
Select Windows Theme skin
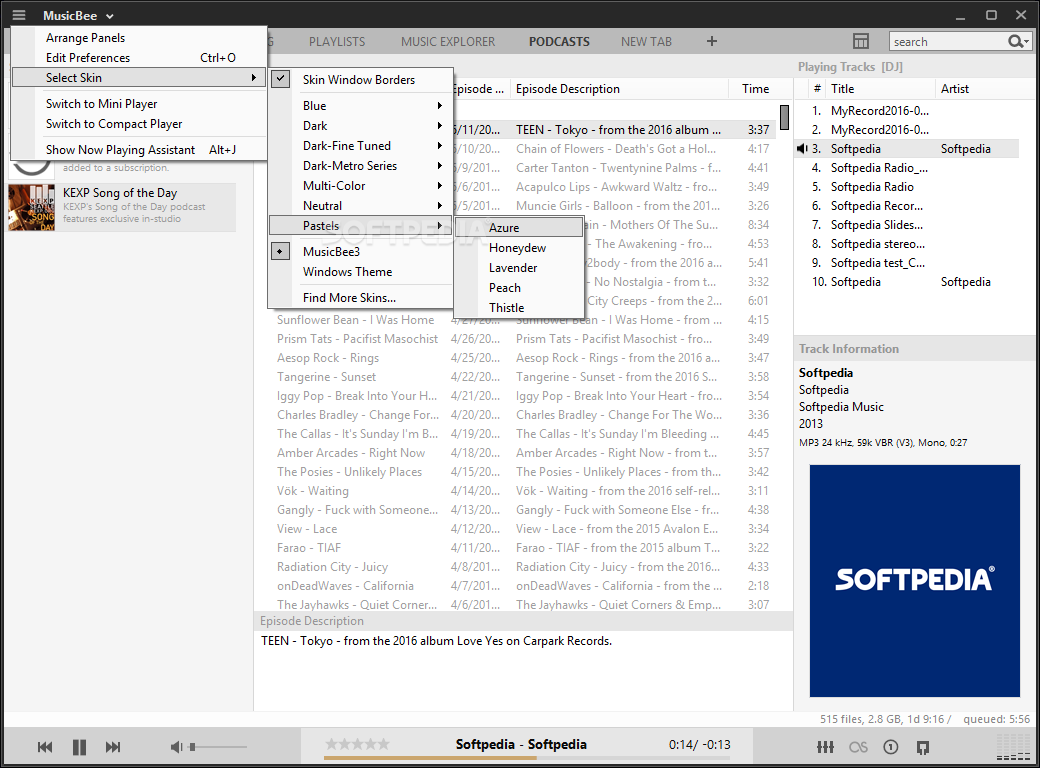click(x=361, y=271)
